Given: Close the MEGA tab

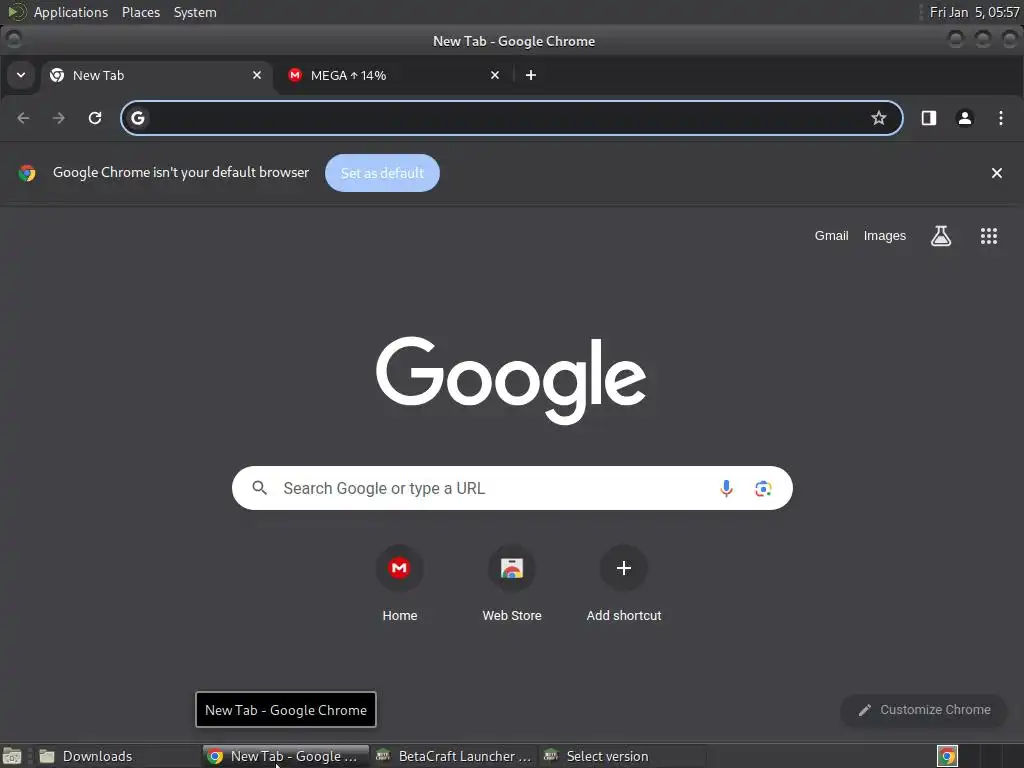Looking at the screenshot, I should [495, 75].
